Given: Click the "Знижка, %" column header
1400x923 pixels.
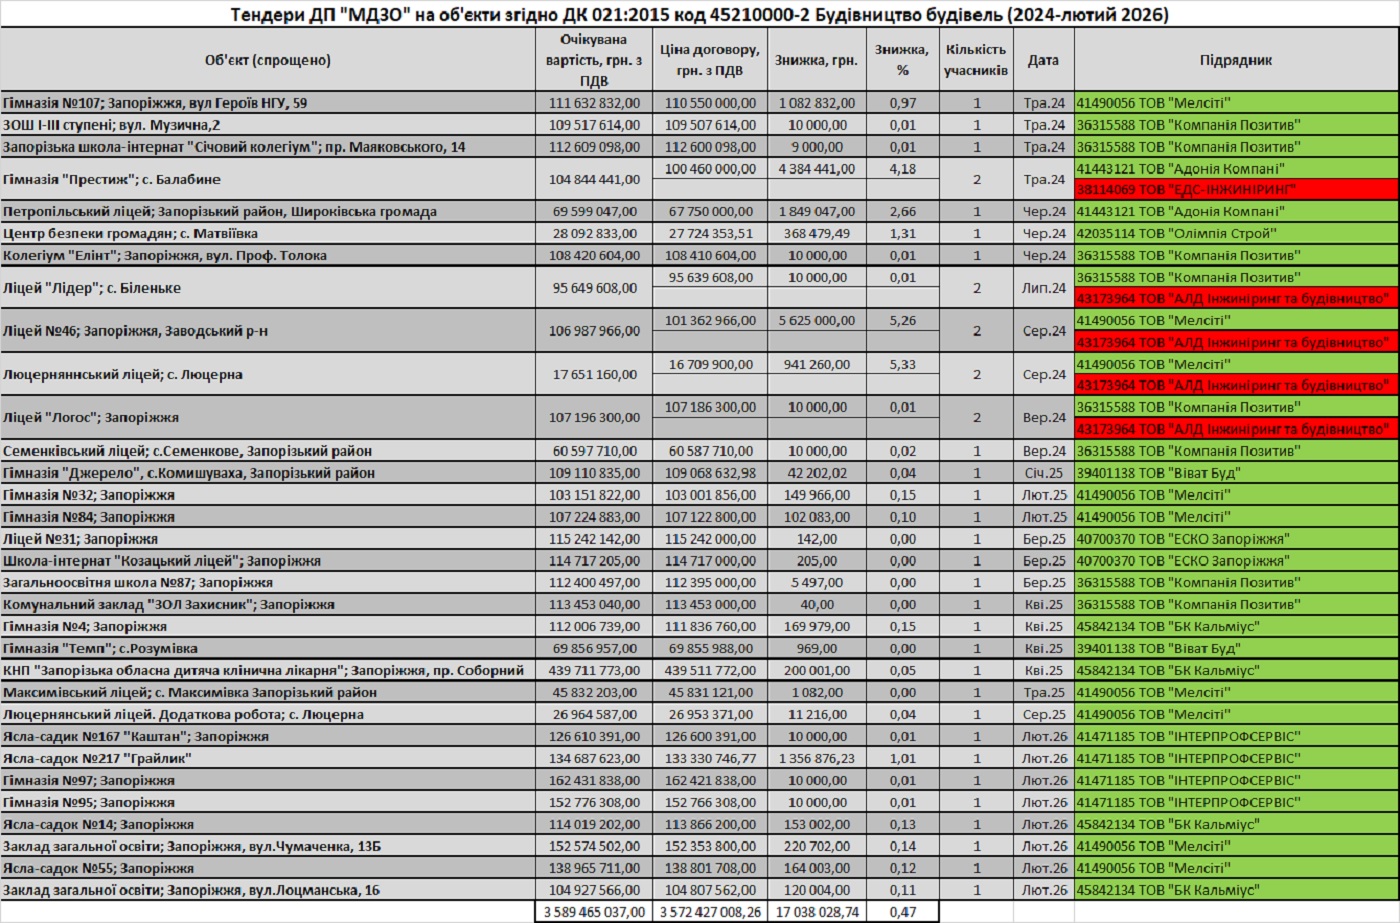Looking at the screenshot, I should click(x=902, y=60).
